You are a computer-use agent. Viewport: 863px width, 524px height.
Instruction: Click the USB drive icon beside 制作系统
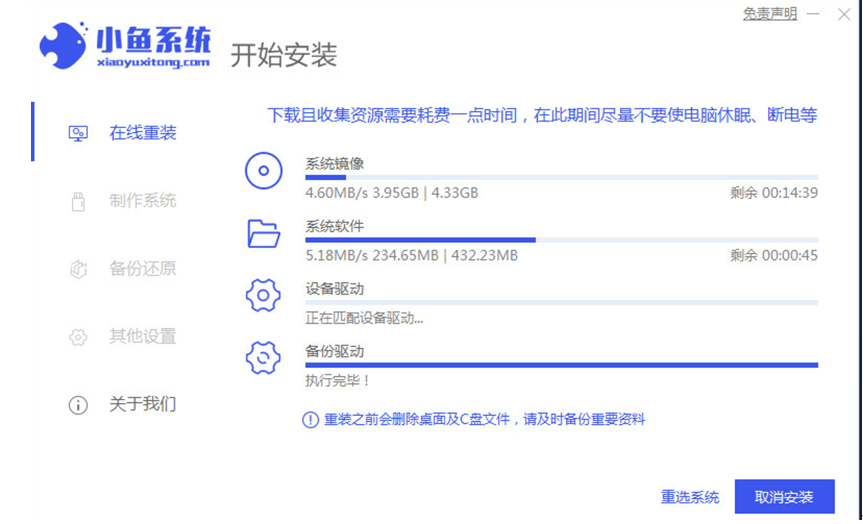[x=78, y=201]
